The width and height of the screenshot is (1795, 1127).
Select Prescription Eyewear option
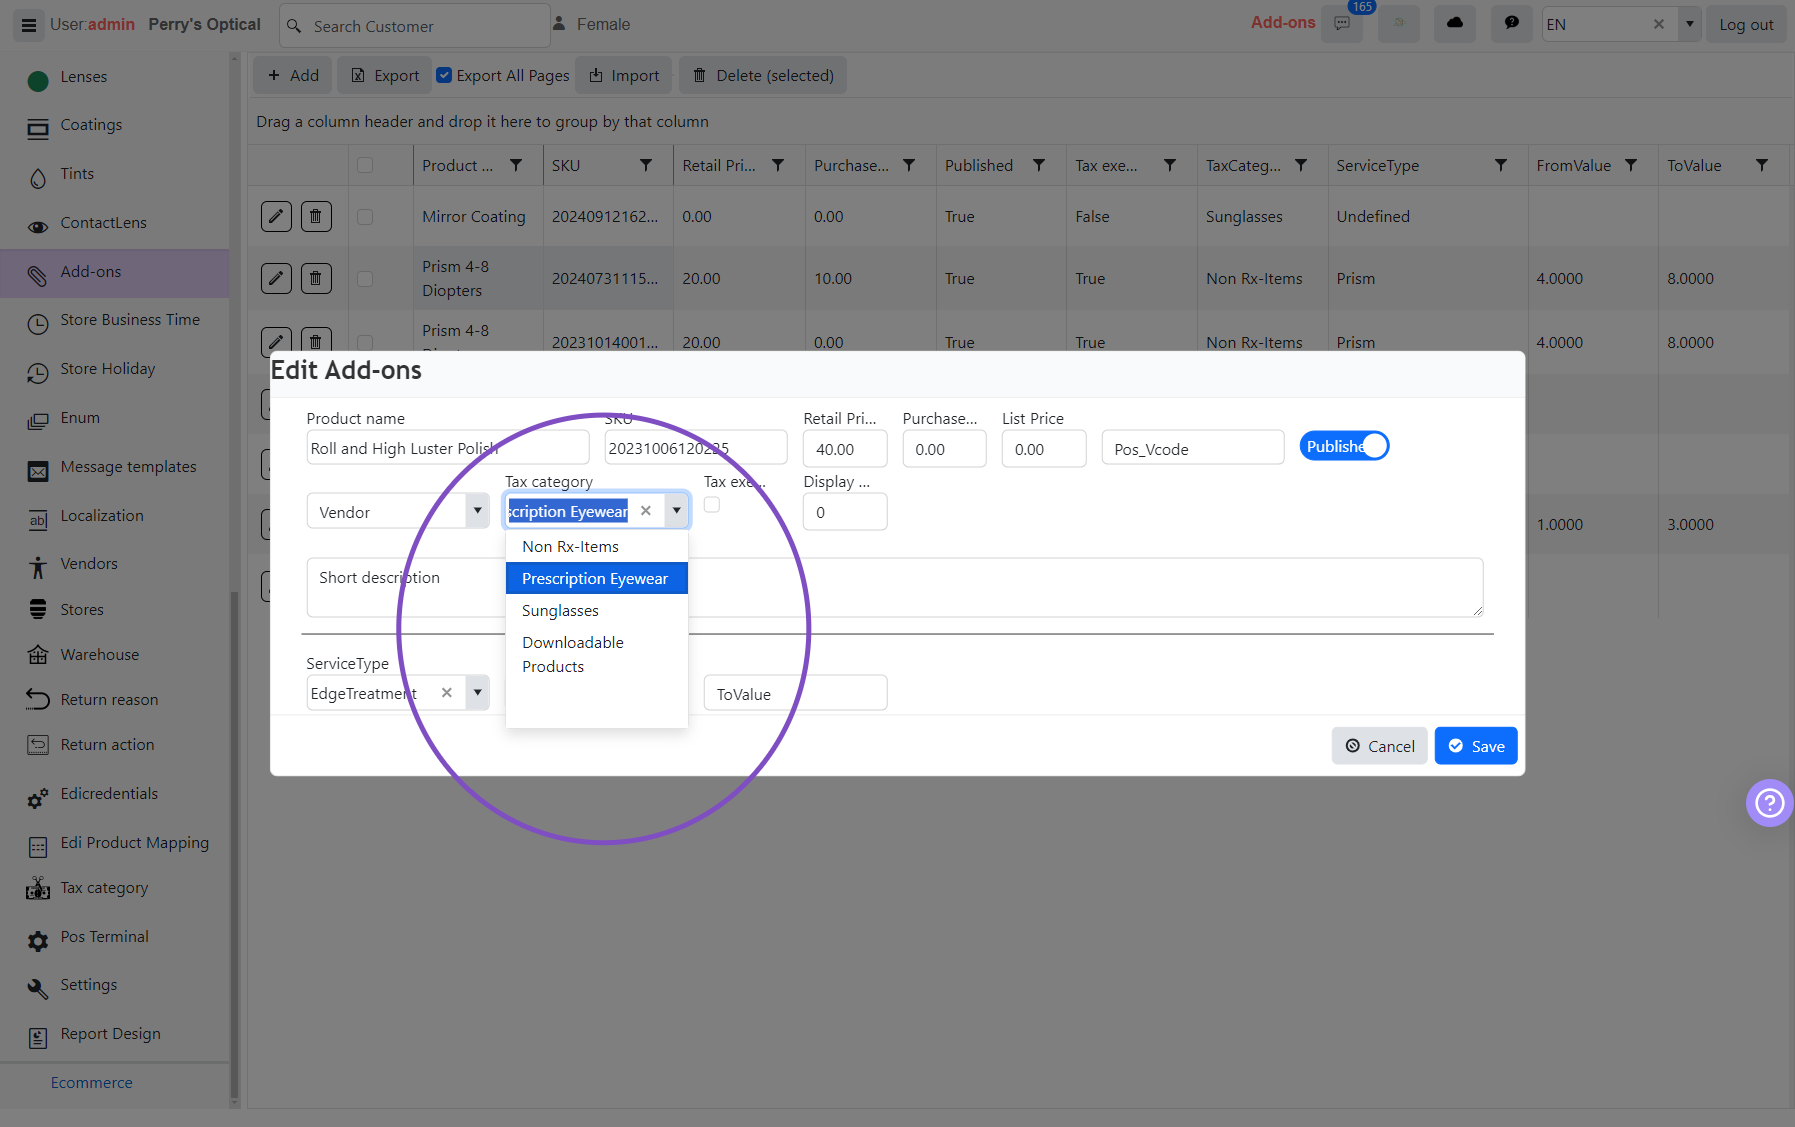[597, 579]
